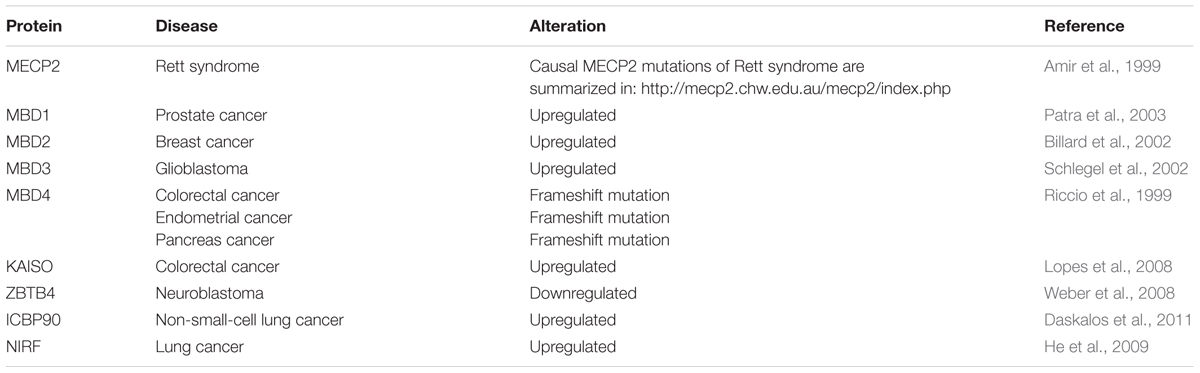Screen dimensions: 1200x373
Task: Select the Reference column header
Action: [x=1084, y=27]
